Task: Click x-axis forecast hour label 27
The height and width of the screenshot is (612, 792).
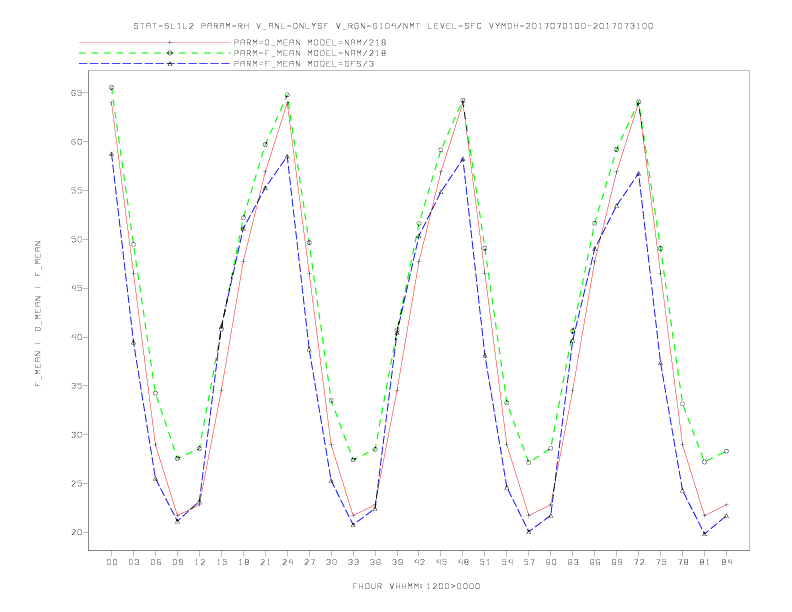Action: (x=310, y=562)
